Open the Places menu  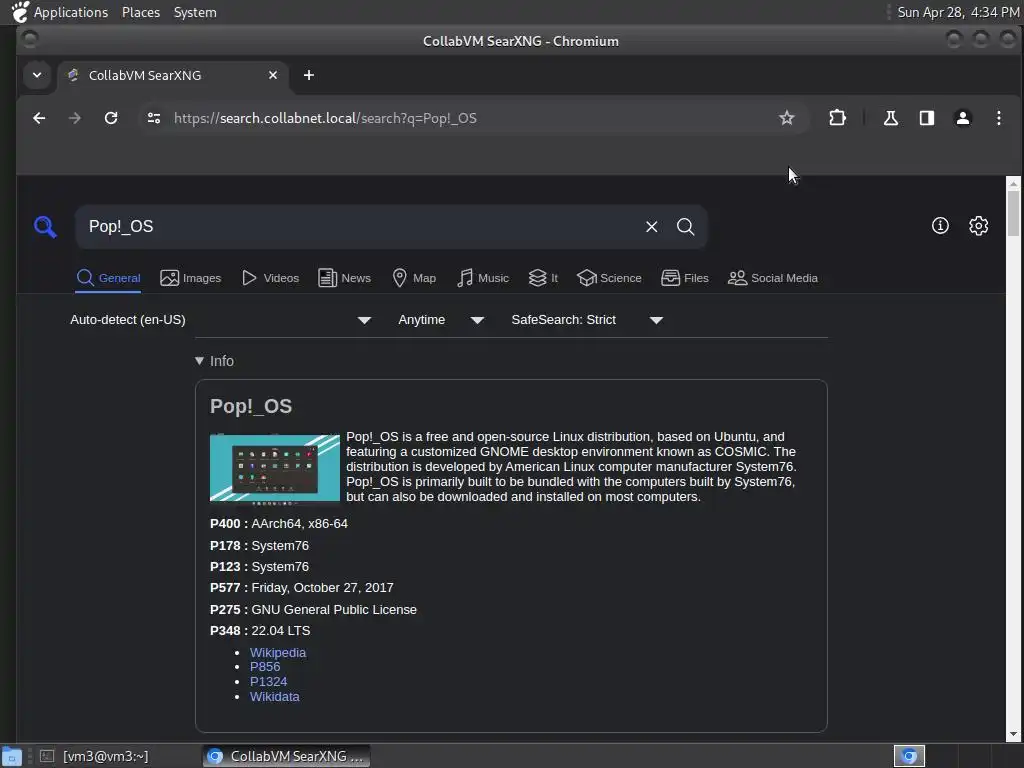(141, 12)
